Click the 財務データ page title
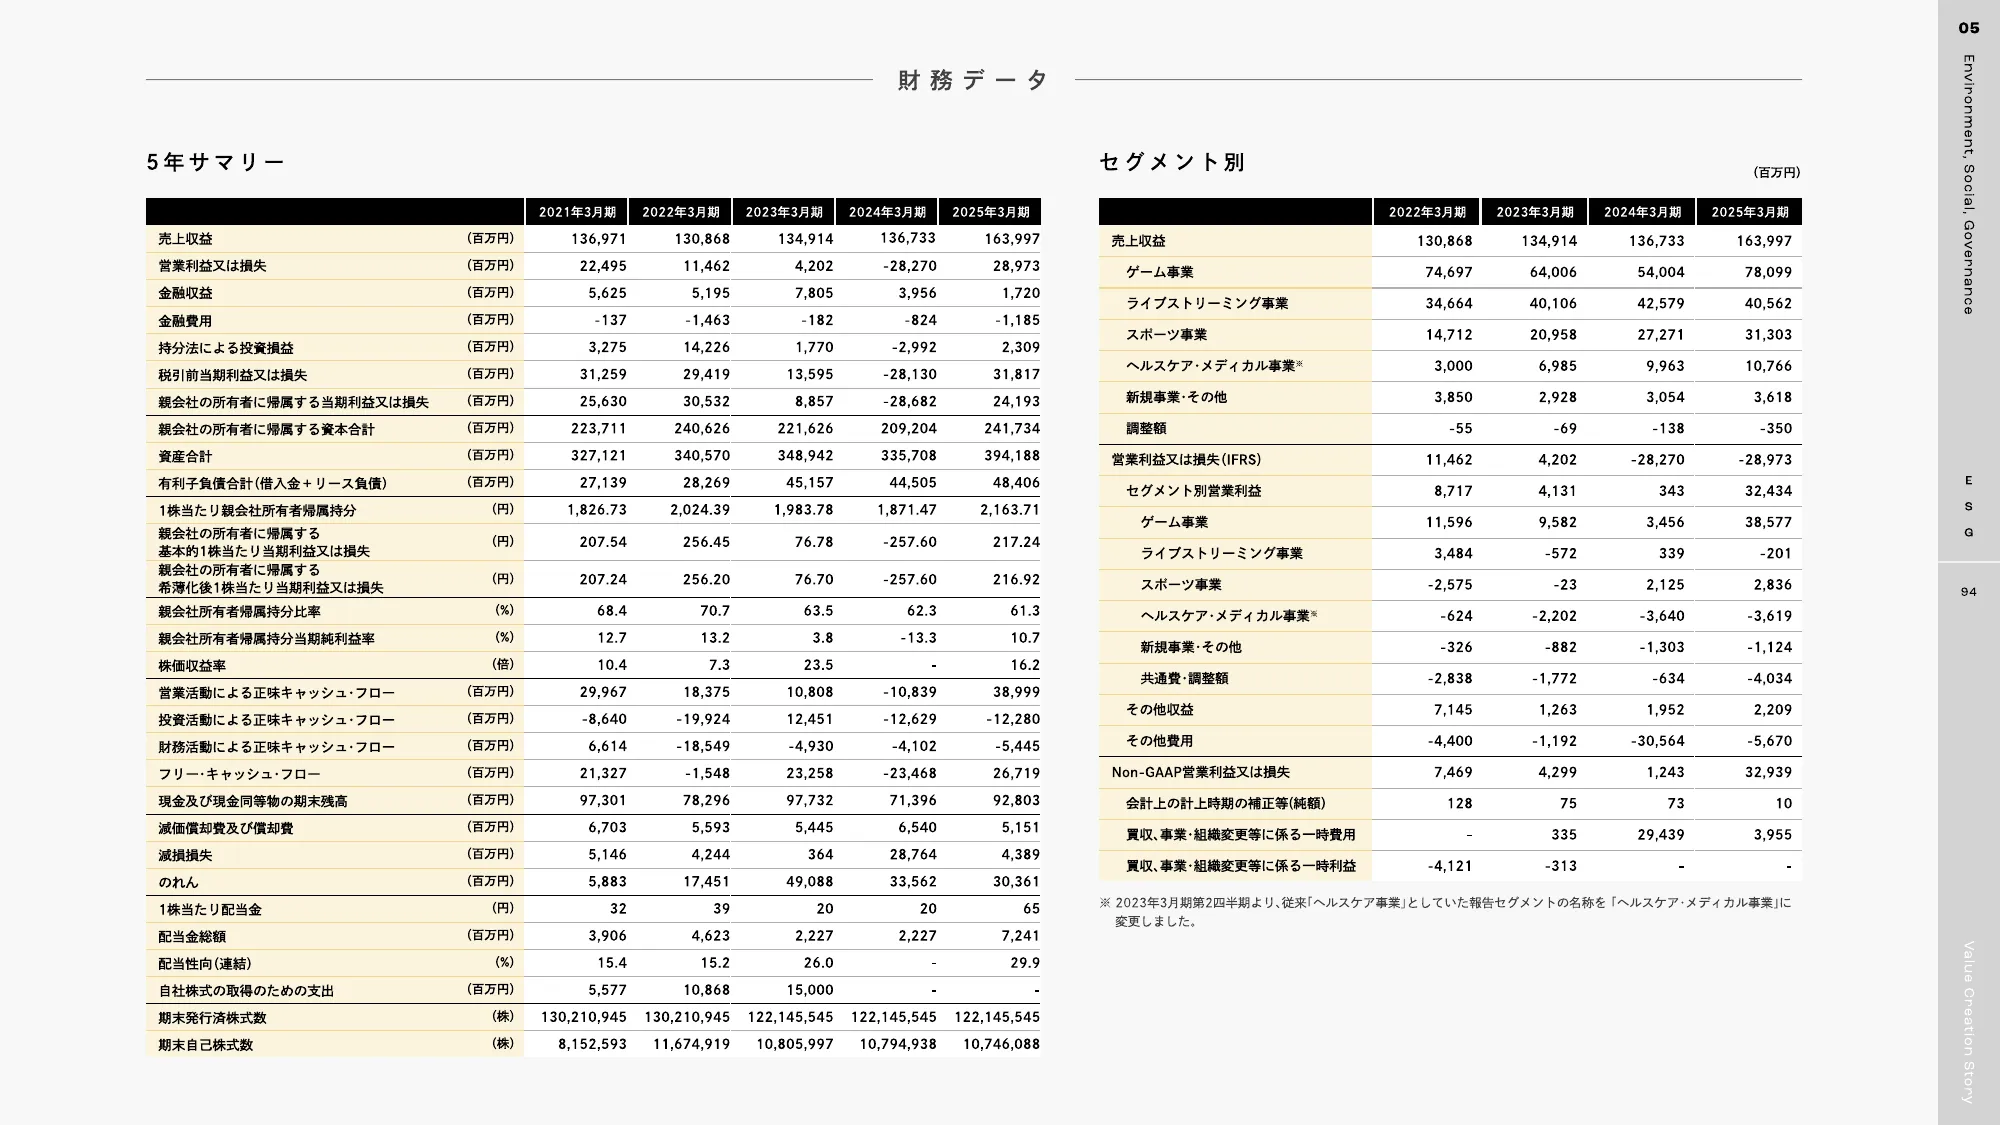Viewport: 2000px width, 1125px height. click(968, 80)
